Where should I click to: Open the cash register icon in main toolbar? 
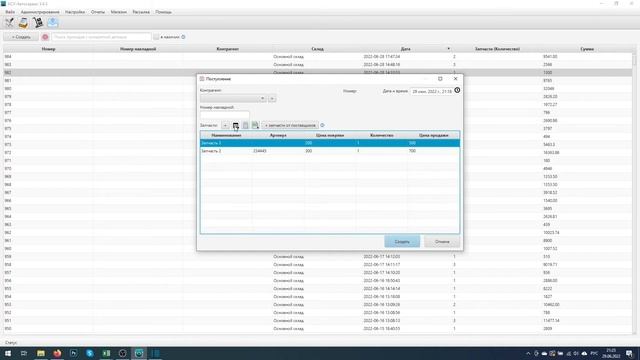(38, 23)
